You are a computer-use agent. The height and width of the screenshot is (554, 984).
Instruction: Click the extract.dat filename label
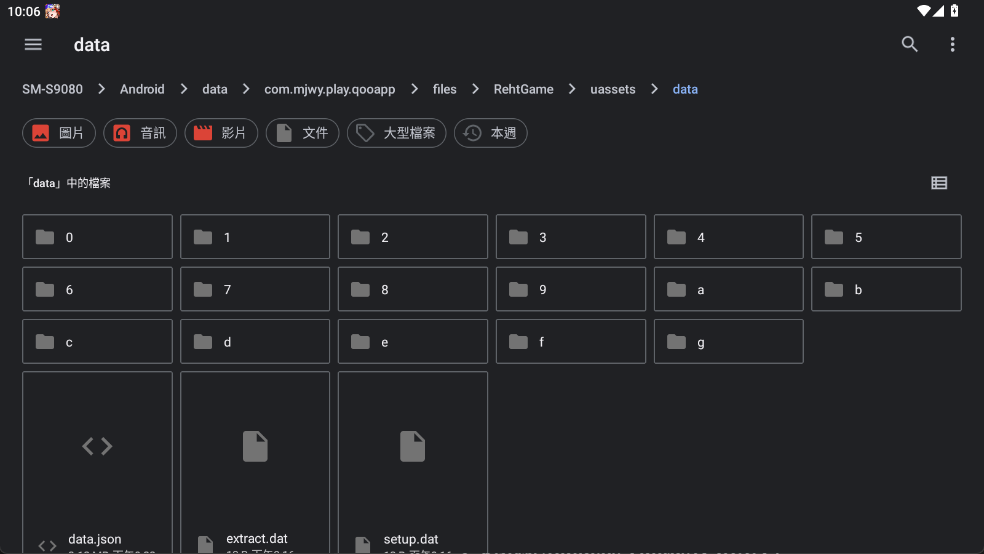click(257, 538)
